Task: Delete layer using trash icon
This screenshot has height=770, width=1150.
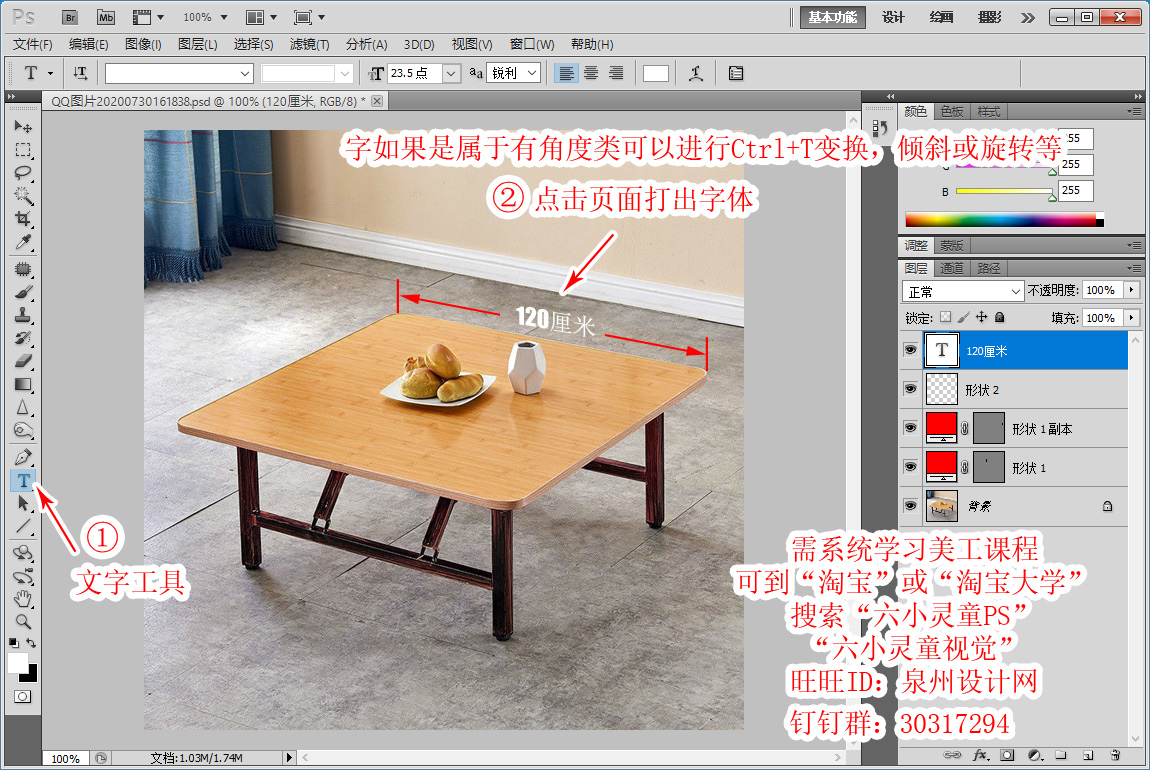Action: click(x=1115, y=755)
